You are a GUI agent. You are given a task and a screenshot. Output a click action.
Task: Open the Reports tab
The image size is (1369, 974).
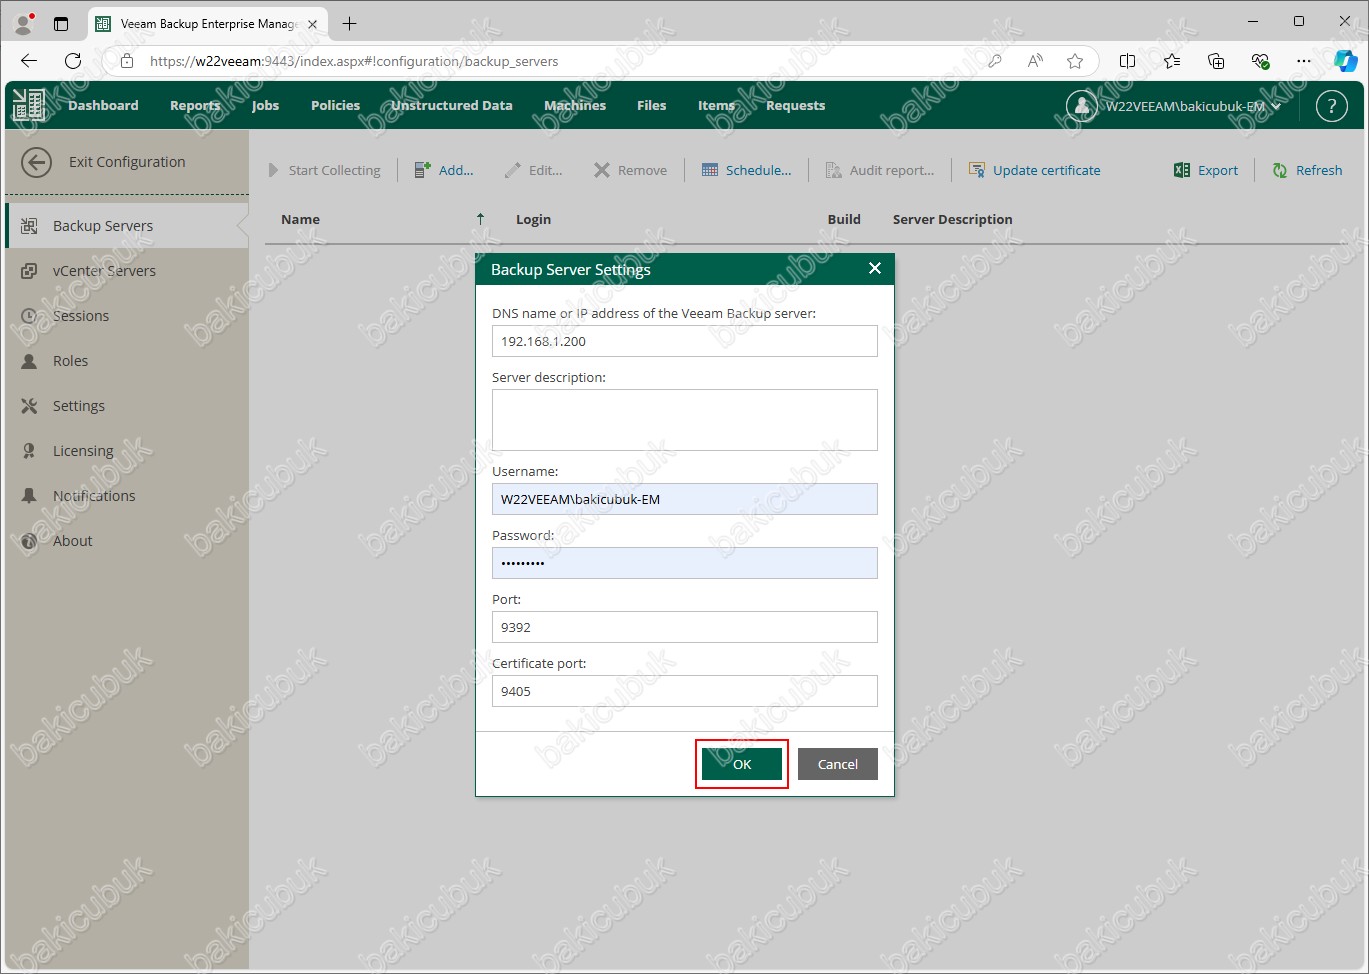[195, 105]
